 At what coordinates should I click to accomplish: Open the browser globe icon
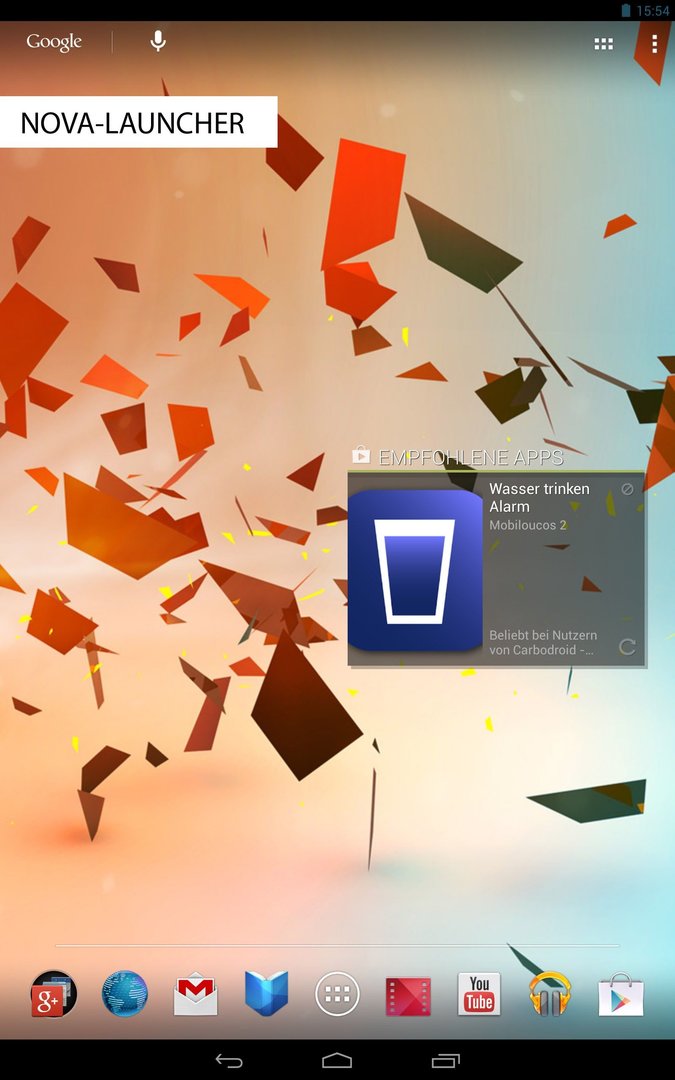tap(125, 993)
